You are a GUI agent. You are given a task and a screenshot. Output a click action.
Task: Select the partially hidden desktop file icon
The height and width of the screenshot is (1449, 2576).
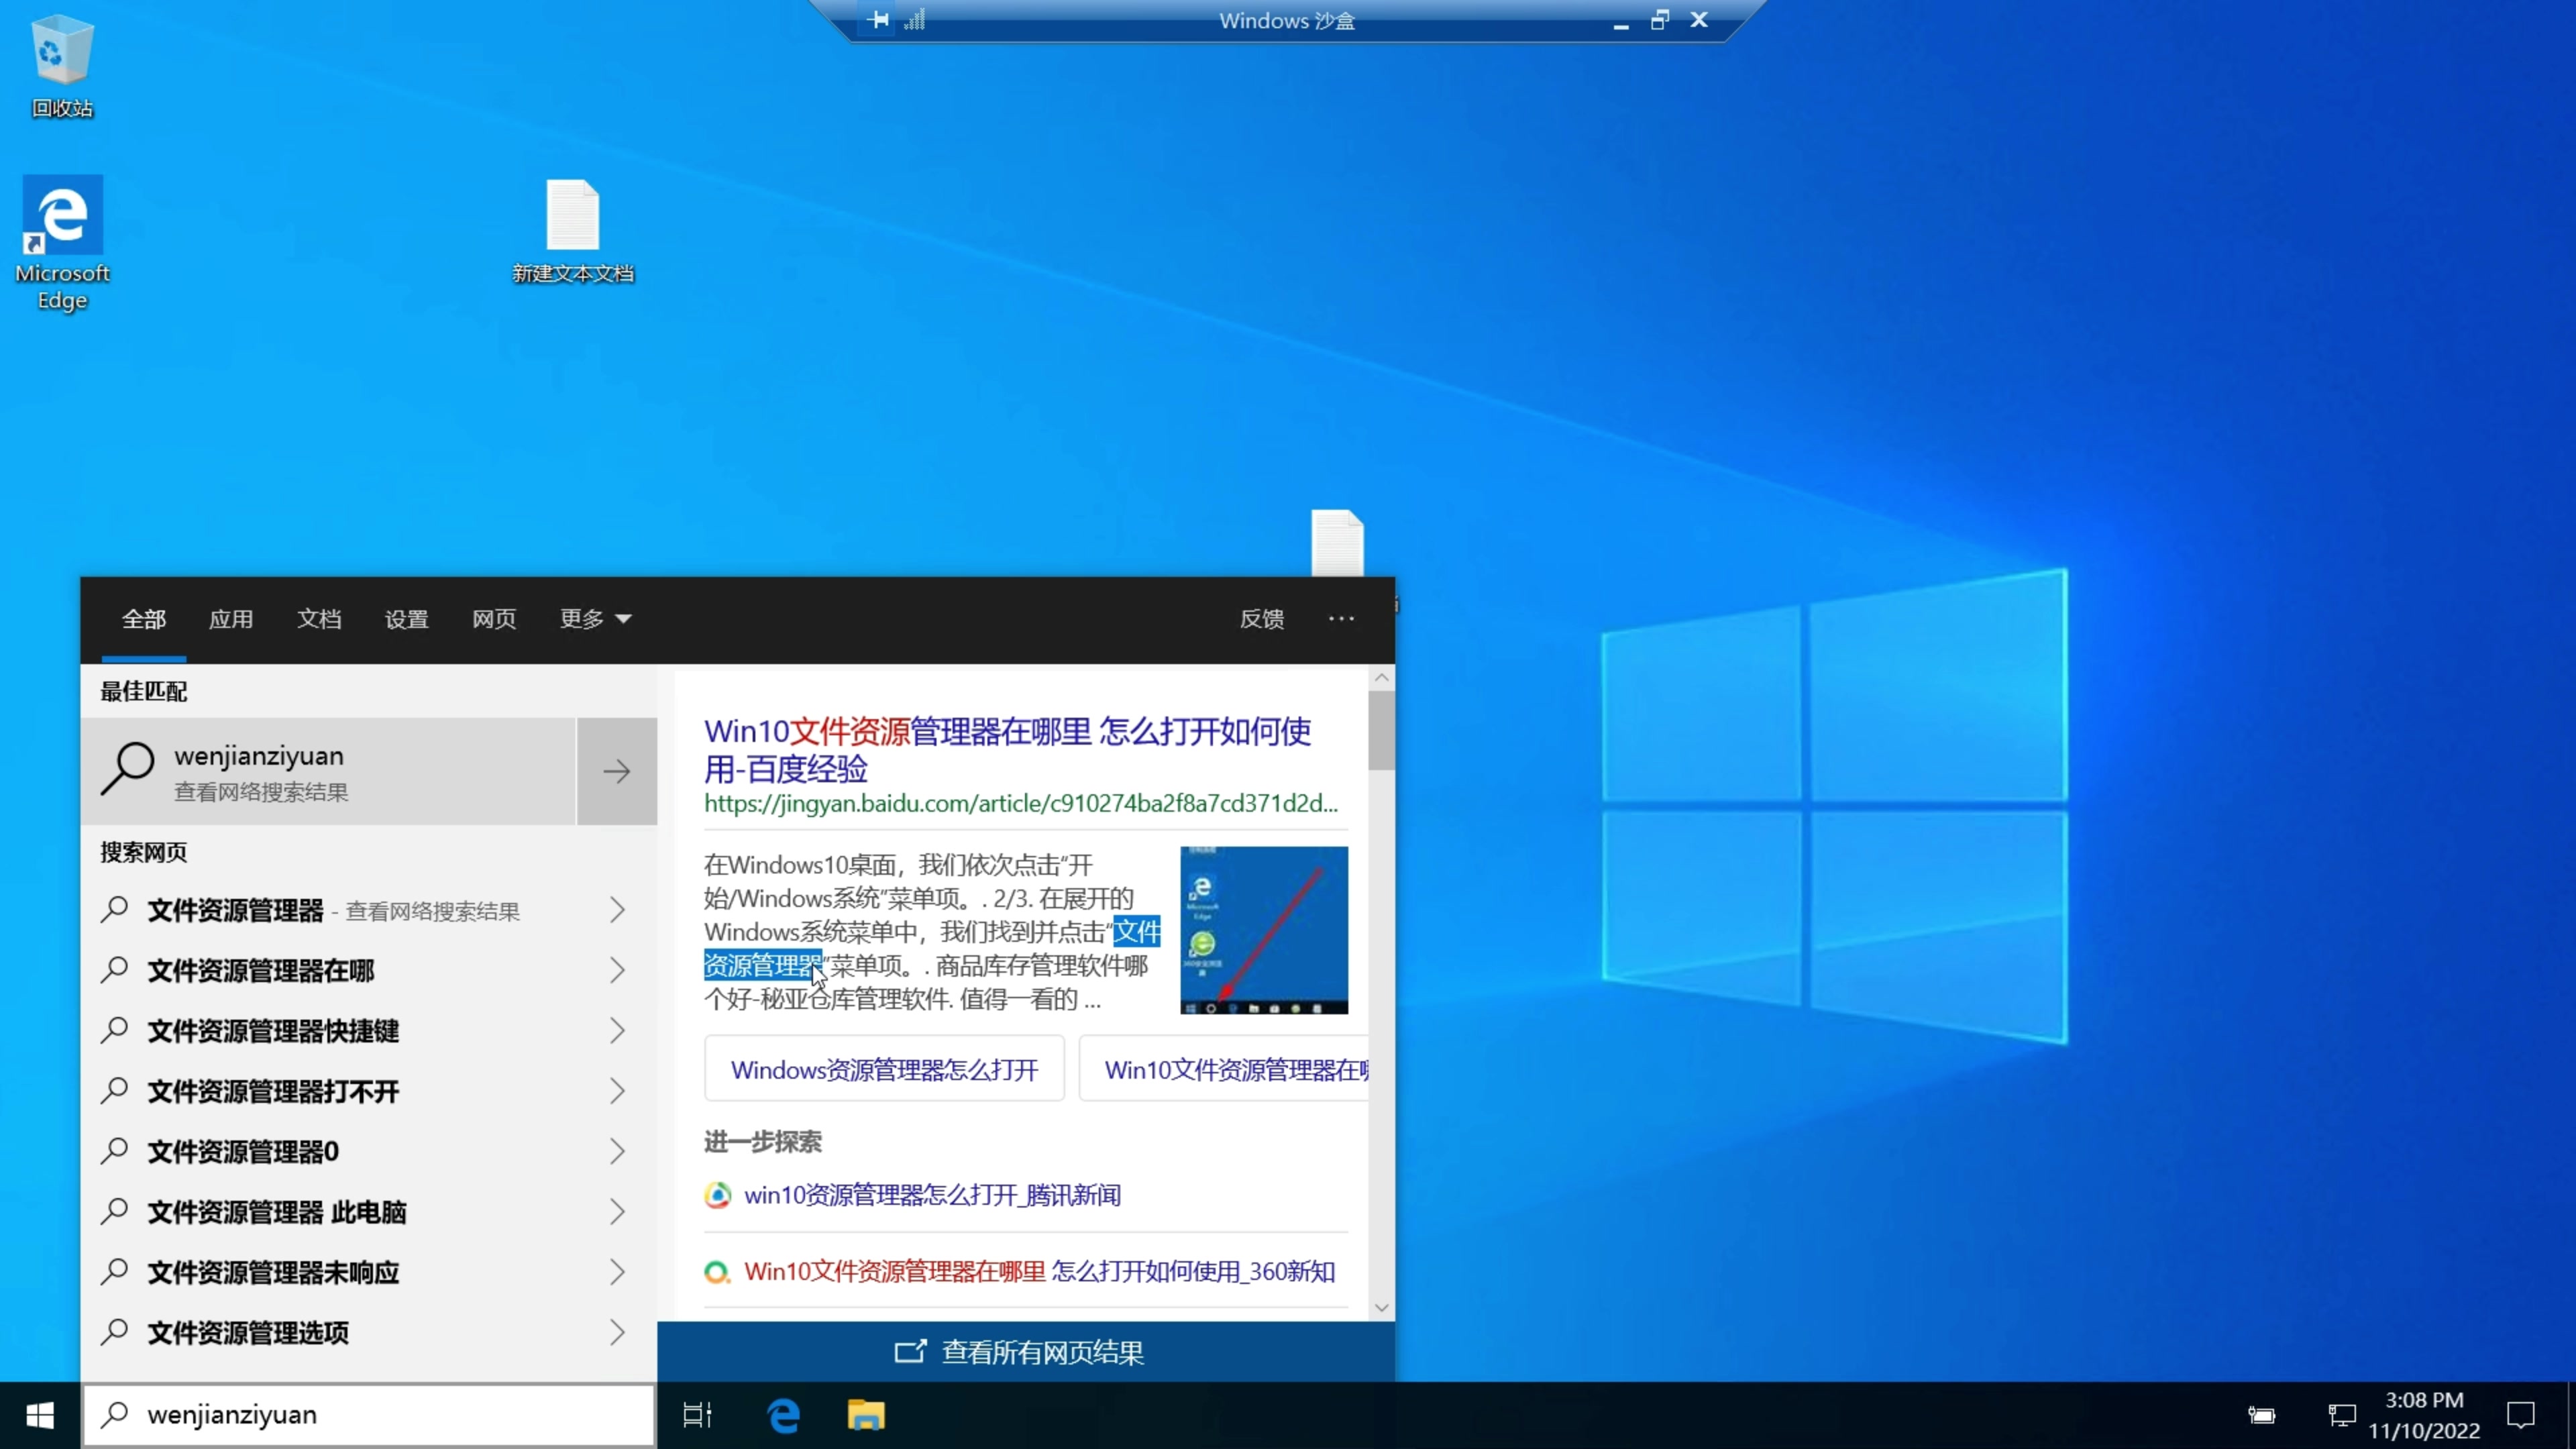[x=1337, y=542]
